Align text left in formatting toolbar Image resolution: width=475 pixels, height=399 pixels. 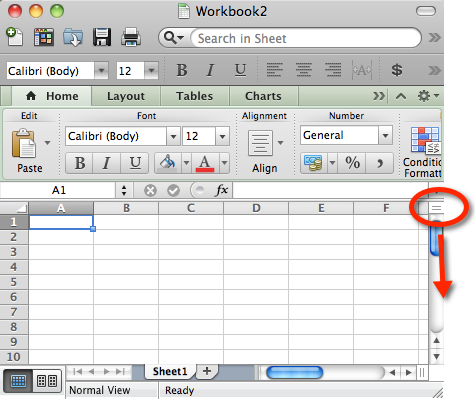(275, 70)
